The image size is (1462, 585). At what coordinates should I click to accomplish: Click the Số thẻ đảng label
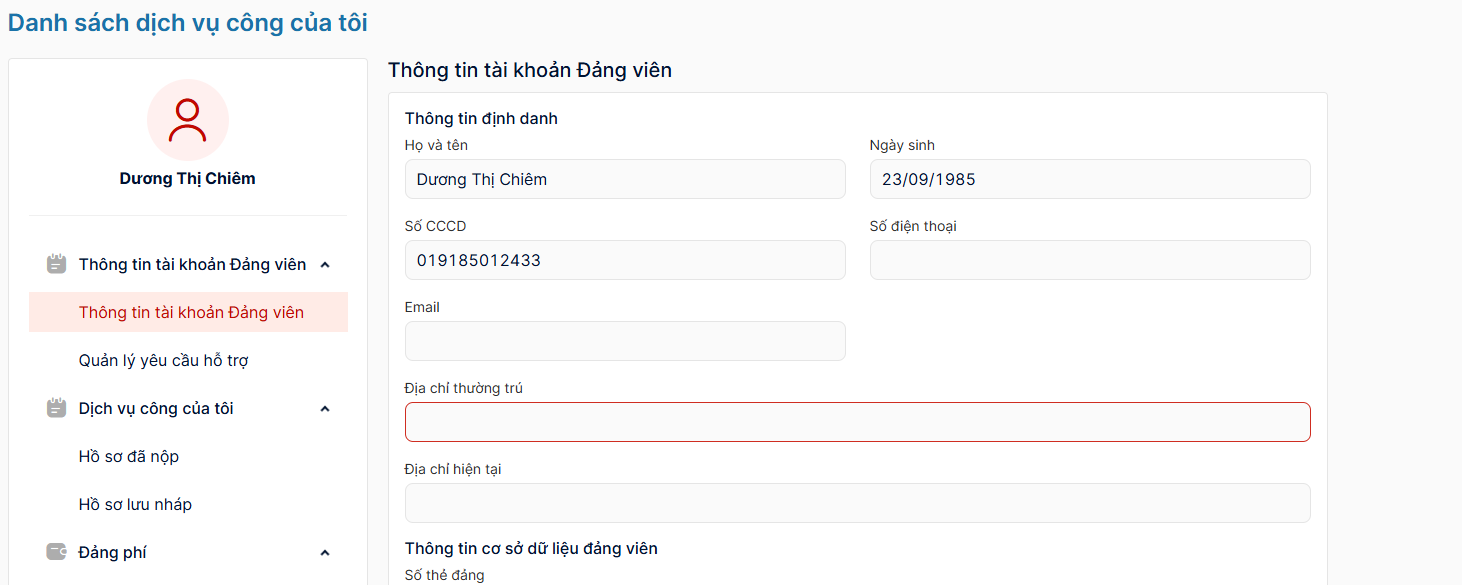[444, 575]
